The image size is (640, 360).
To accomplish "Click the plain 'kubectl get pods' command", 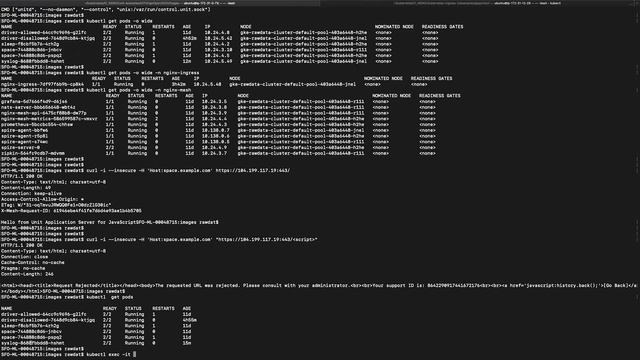I will 110,297.
